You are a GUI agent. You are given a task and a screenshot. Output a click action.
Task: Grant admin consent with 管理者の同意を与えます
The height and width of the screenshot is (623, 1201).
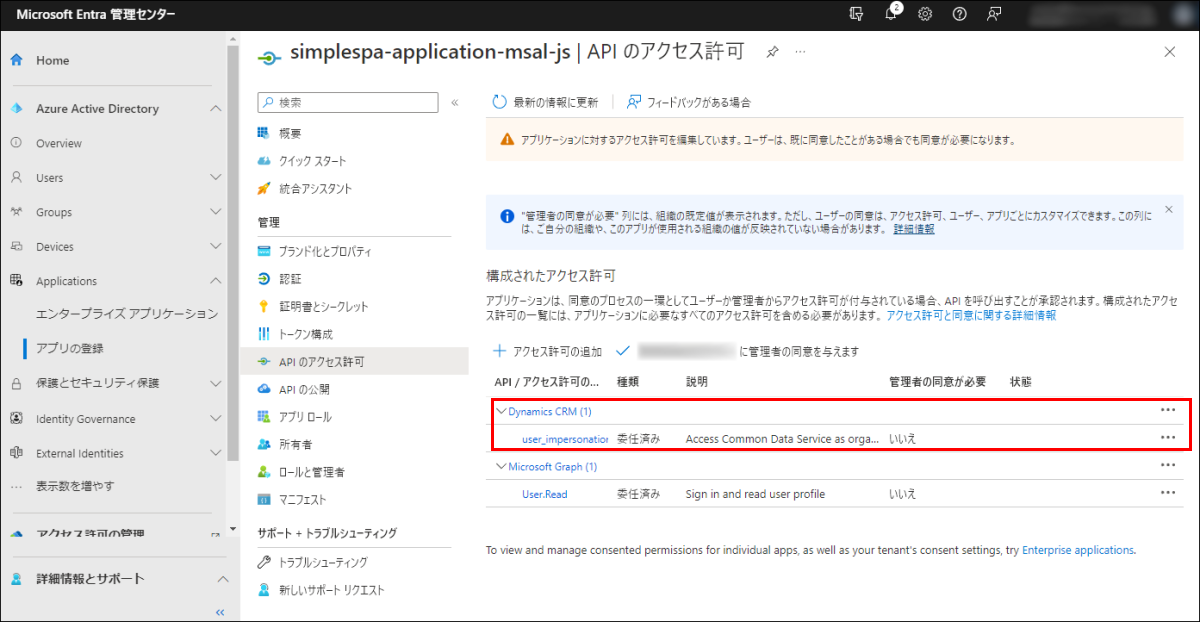(738, 351)
